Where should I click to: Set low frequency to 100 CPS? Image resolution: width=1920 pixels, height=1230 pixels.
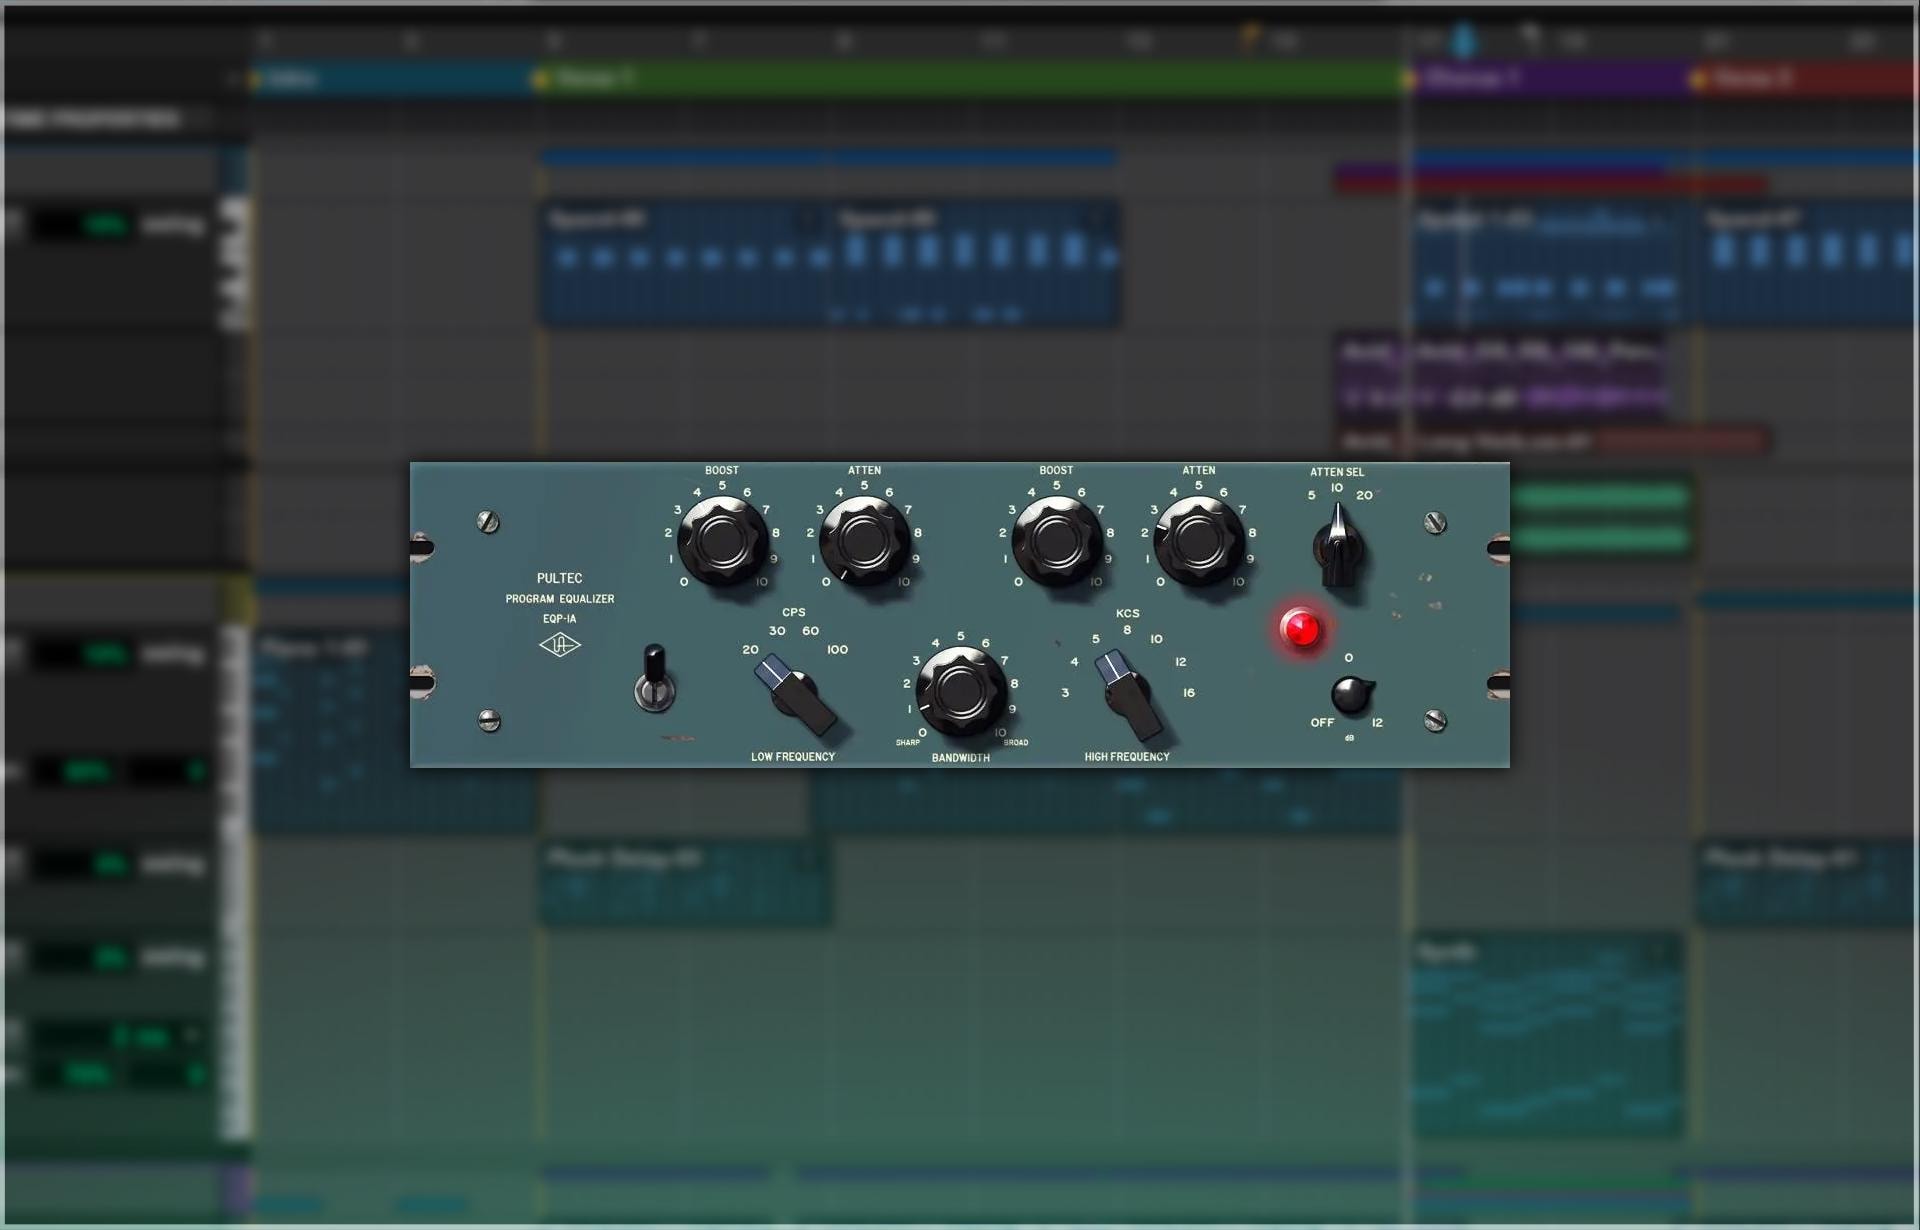[x=838, y=650]
